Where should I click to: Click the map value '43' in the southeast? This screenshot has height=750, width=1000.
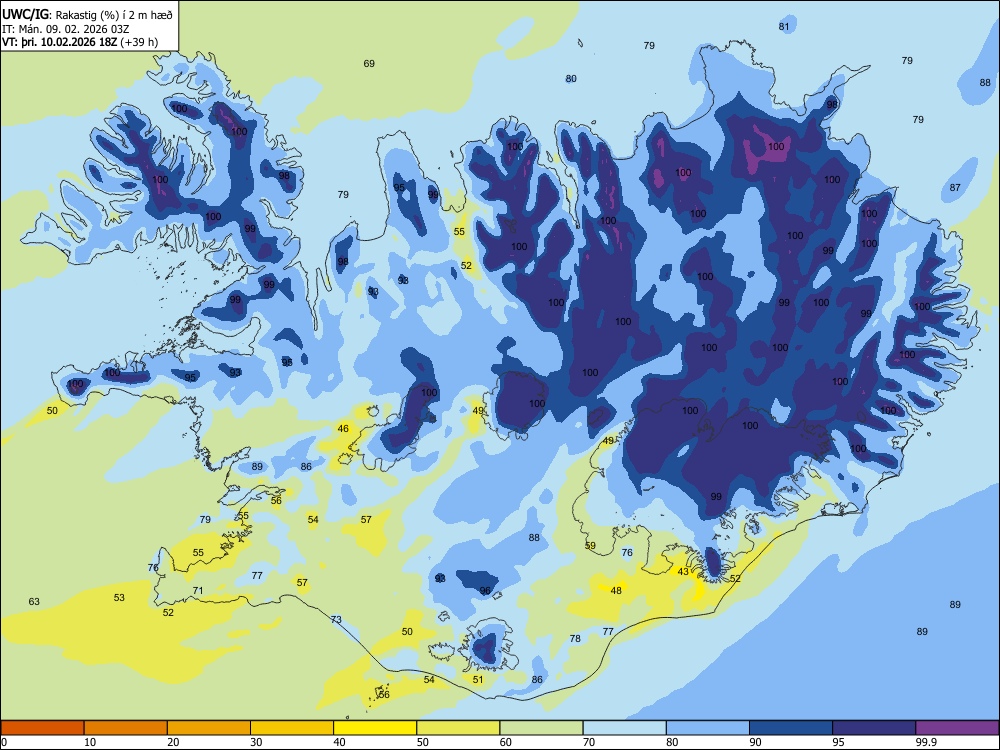683,571
